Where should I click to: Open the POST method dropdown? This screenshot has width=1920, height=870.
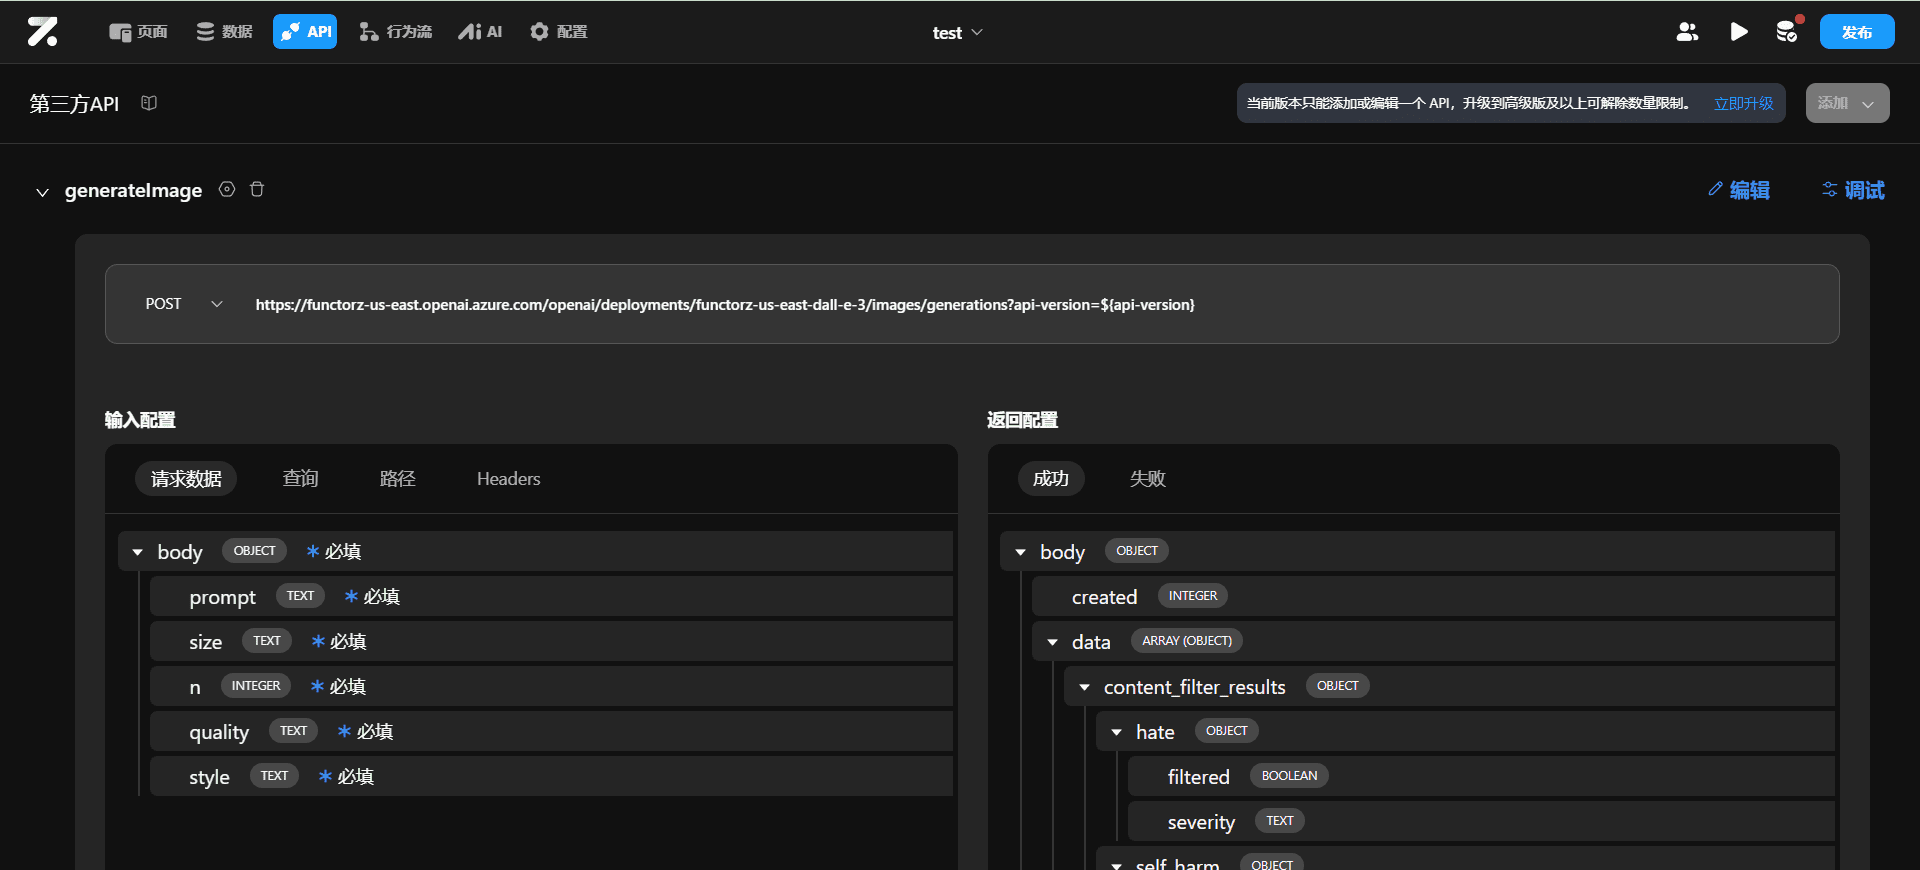coord(185,304)
